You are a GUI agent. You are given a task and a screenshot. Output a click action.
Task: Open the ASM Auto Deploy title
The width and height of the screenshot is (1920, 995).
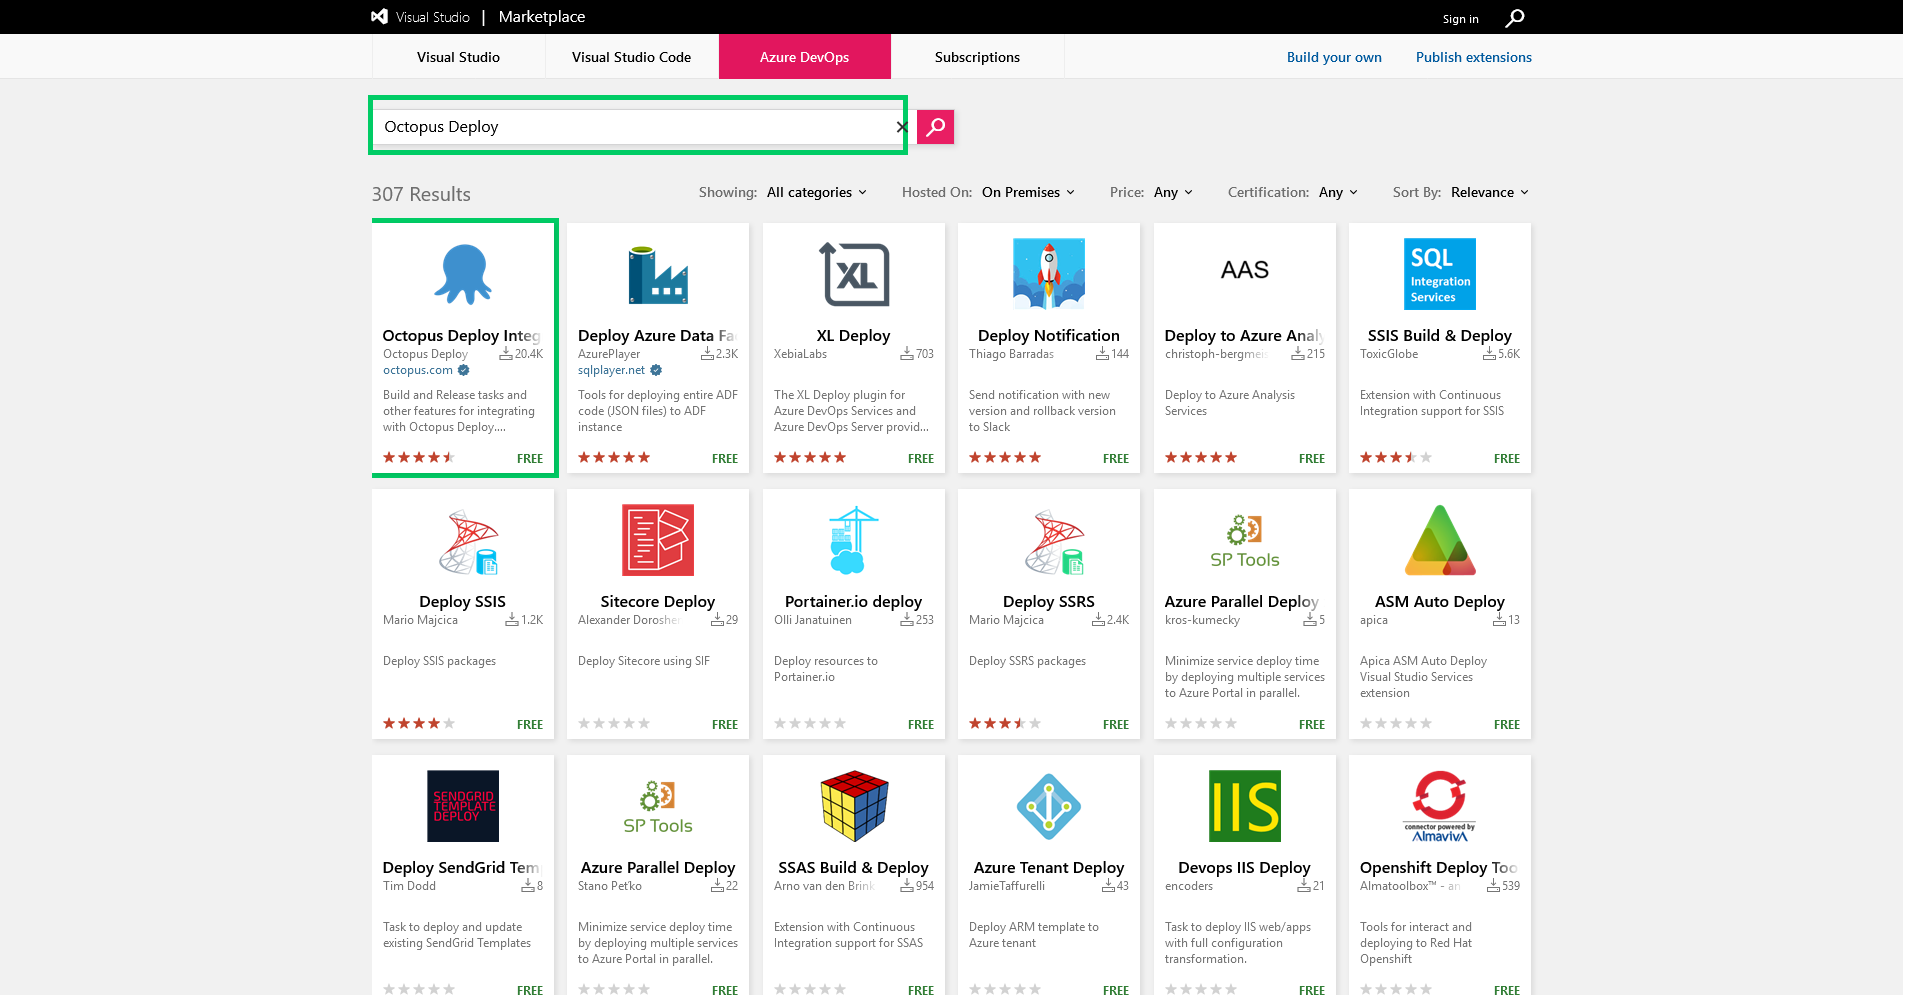(1440, 602)
